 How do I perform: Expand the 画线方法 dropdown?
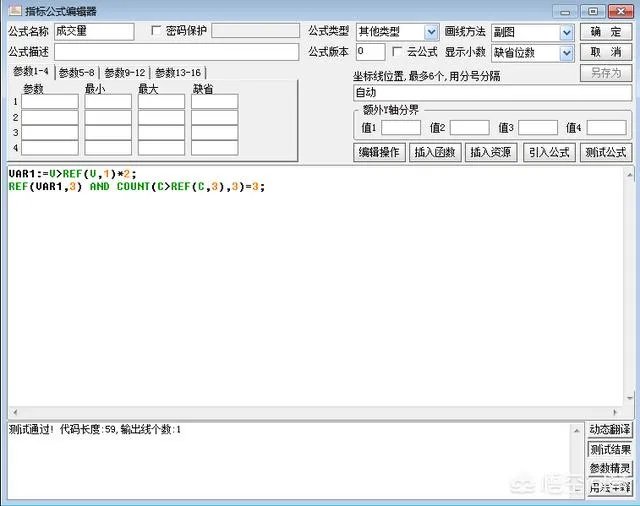pyautogui.click(x=567, y=32)
